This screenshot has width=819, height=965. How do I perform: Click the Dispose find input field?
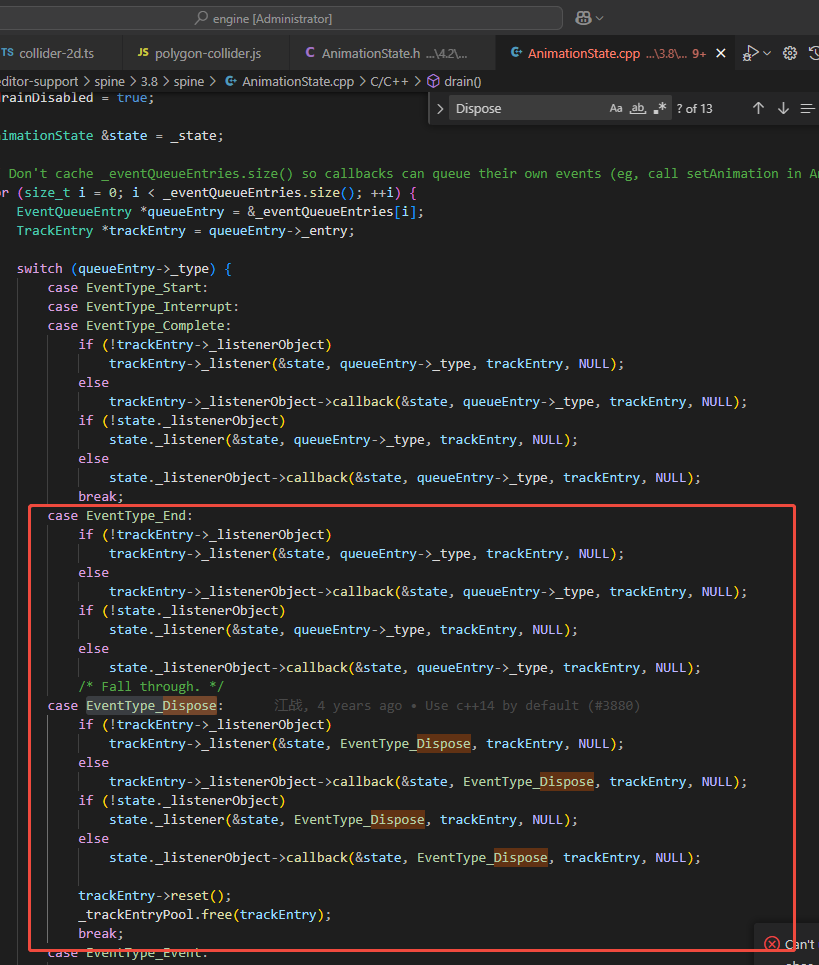528,108
